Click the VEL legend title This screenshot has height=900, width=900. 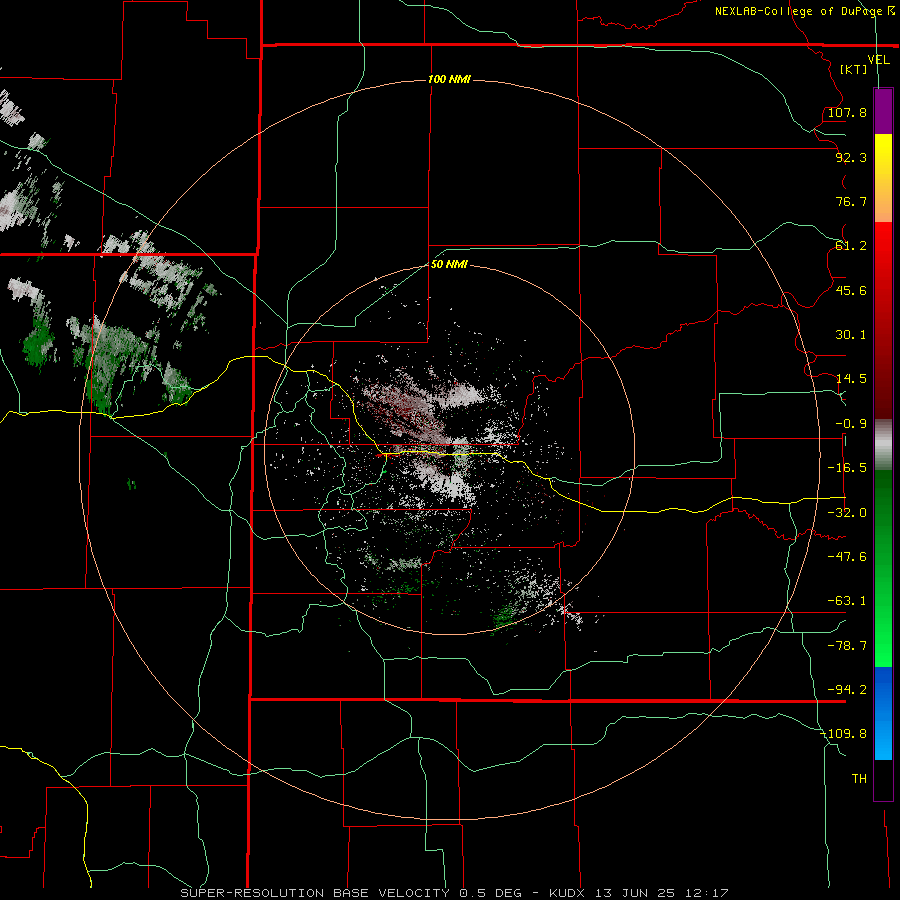coord(878,59)
